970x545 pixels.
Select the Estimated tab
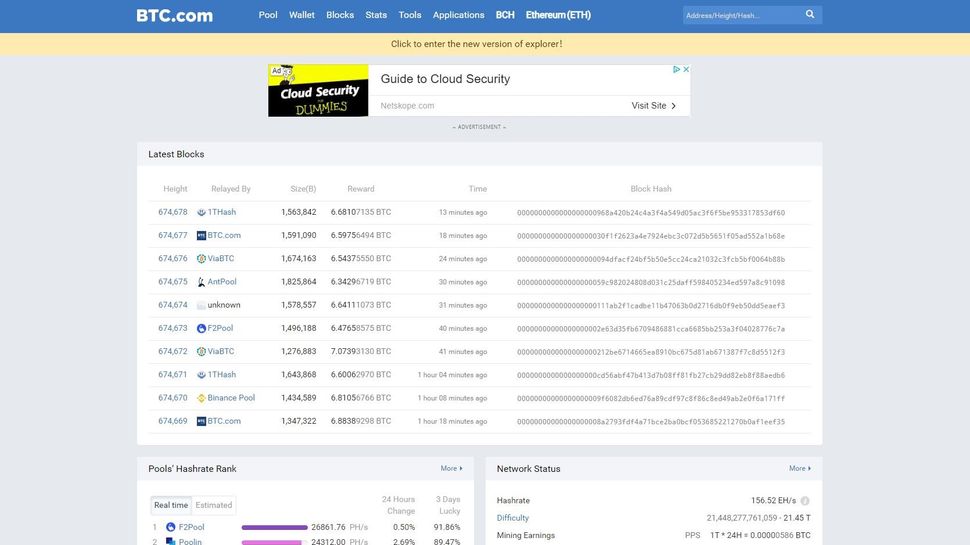point(214,505)
